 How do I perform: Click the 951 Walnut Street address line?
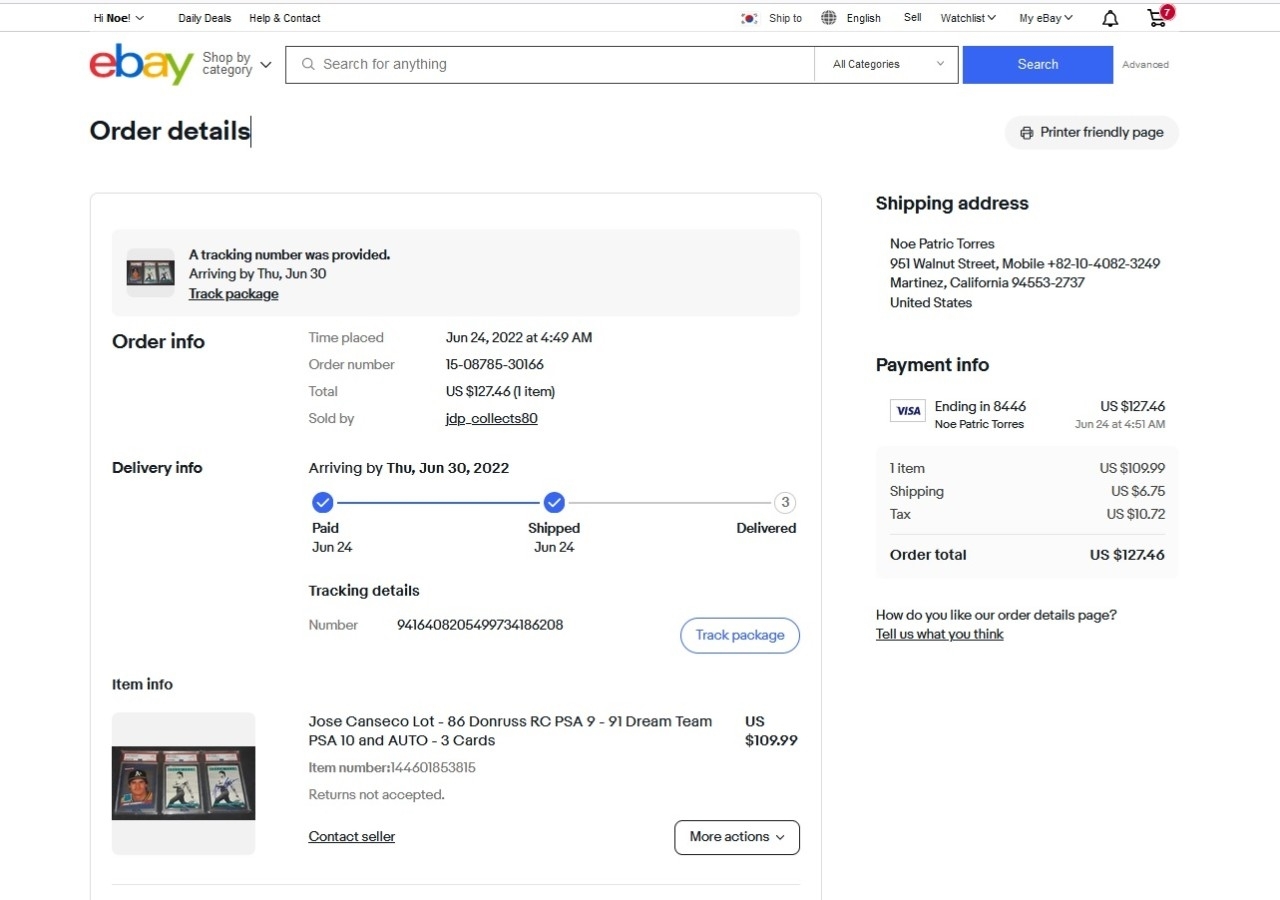coord(1025,263)
